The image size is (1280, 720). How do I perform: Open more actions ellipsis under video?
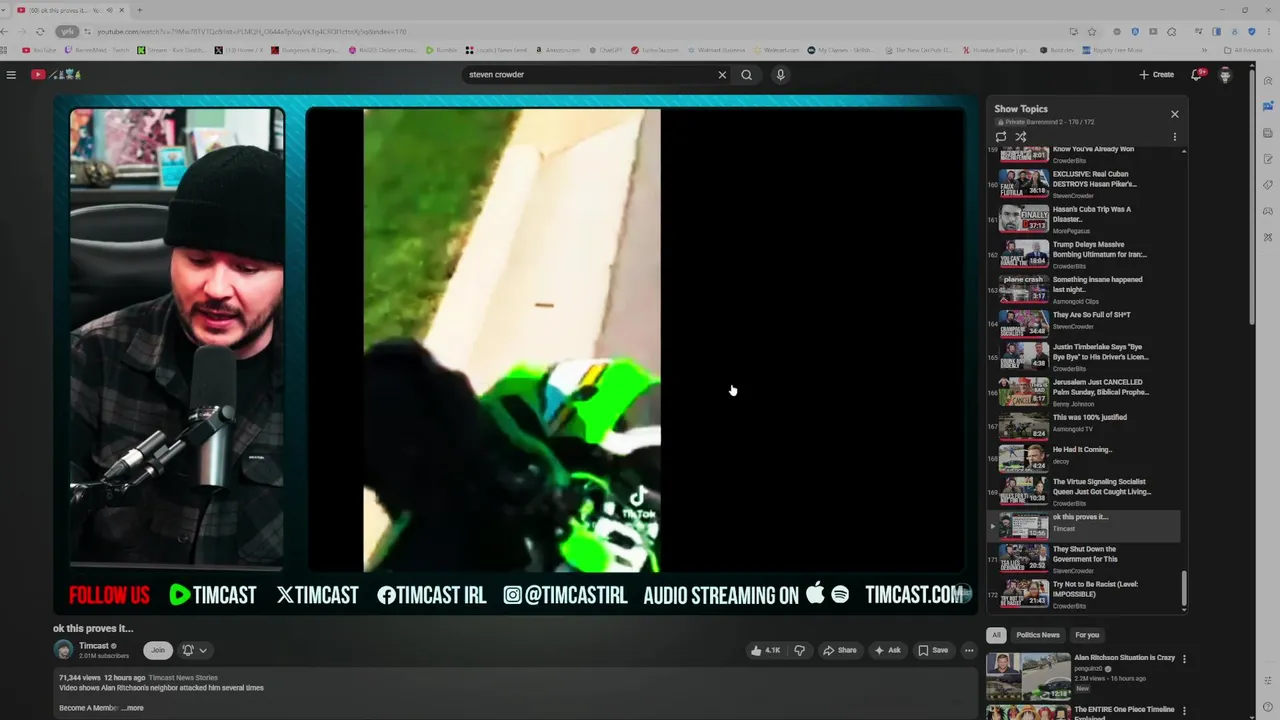969,650
